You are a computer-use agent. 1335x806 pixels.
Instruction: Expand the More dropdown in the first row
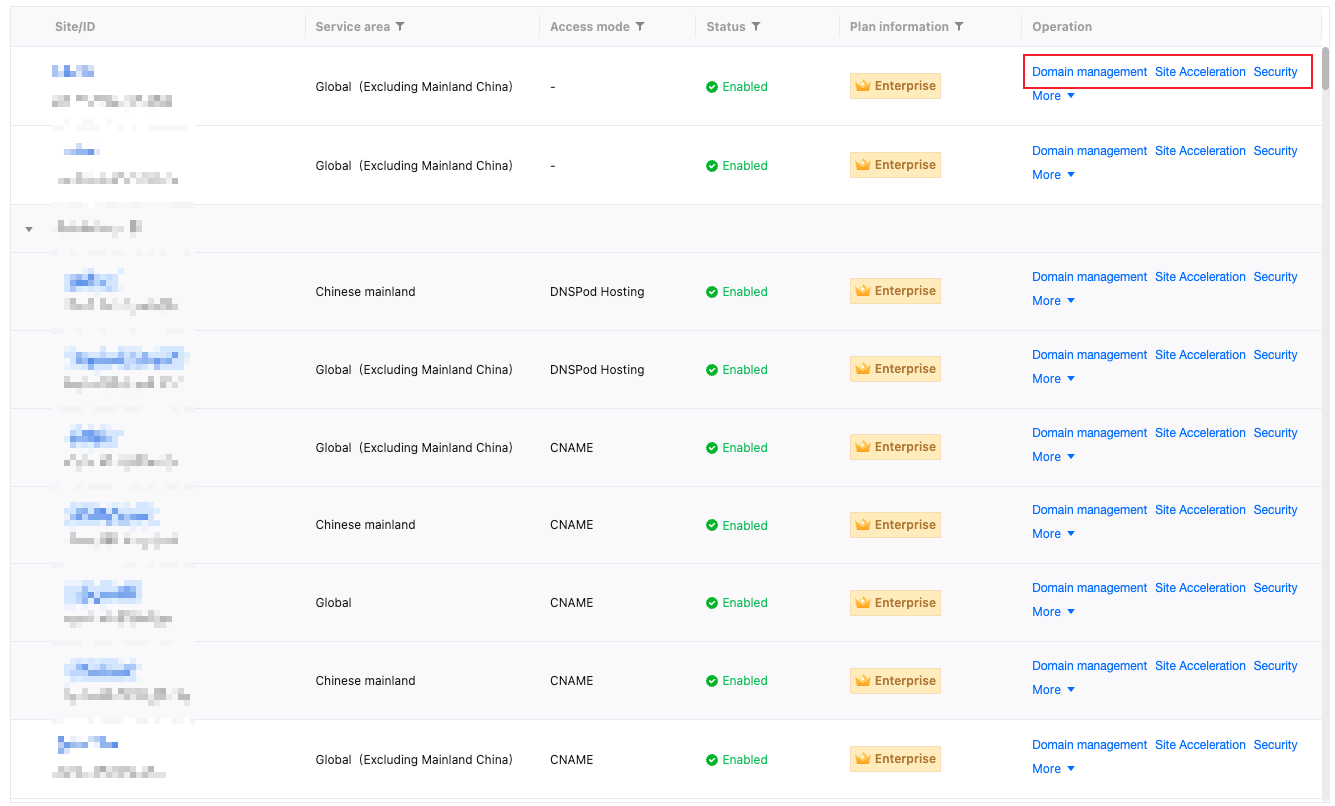pyautogui.click(x=1053, y=96)
